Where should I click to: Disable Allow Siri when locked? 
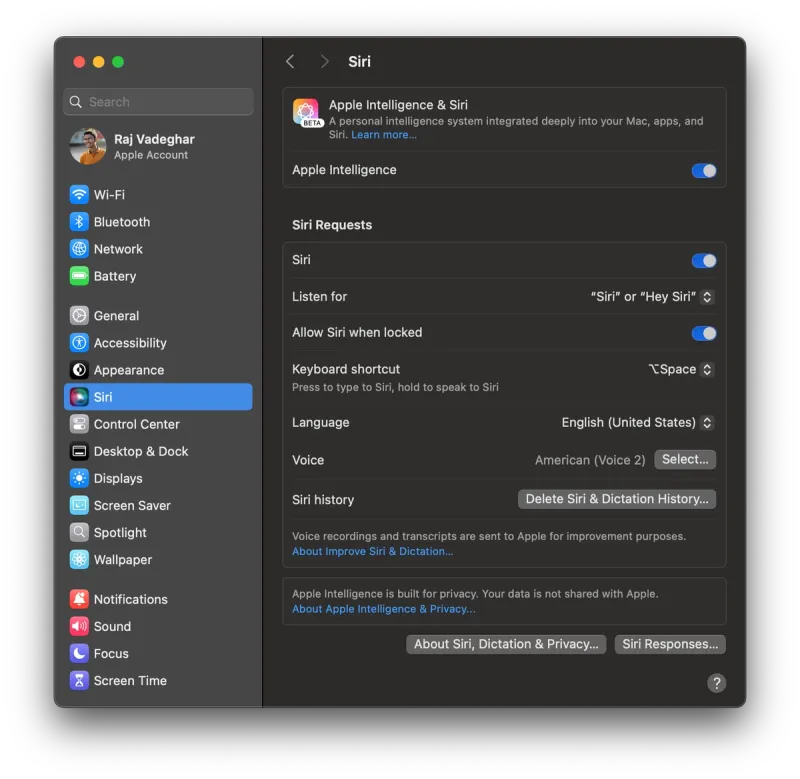click(x=704, y=333)
